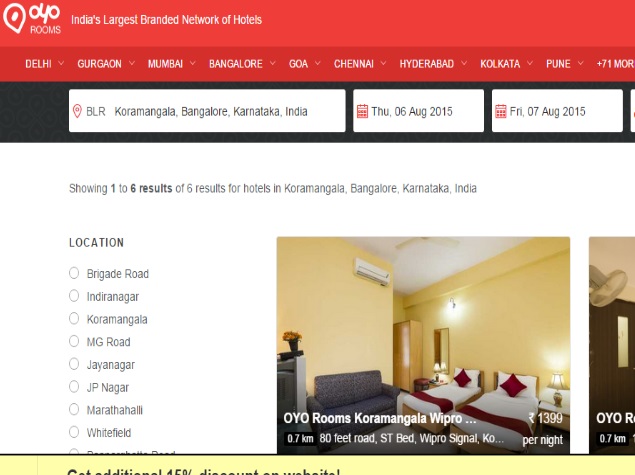This screenshot has height=475, width=635.
Task: Select the Brigade Road location filter
Action: [x=74, y=273]
